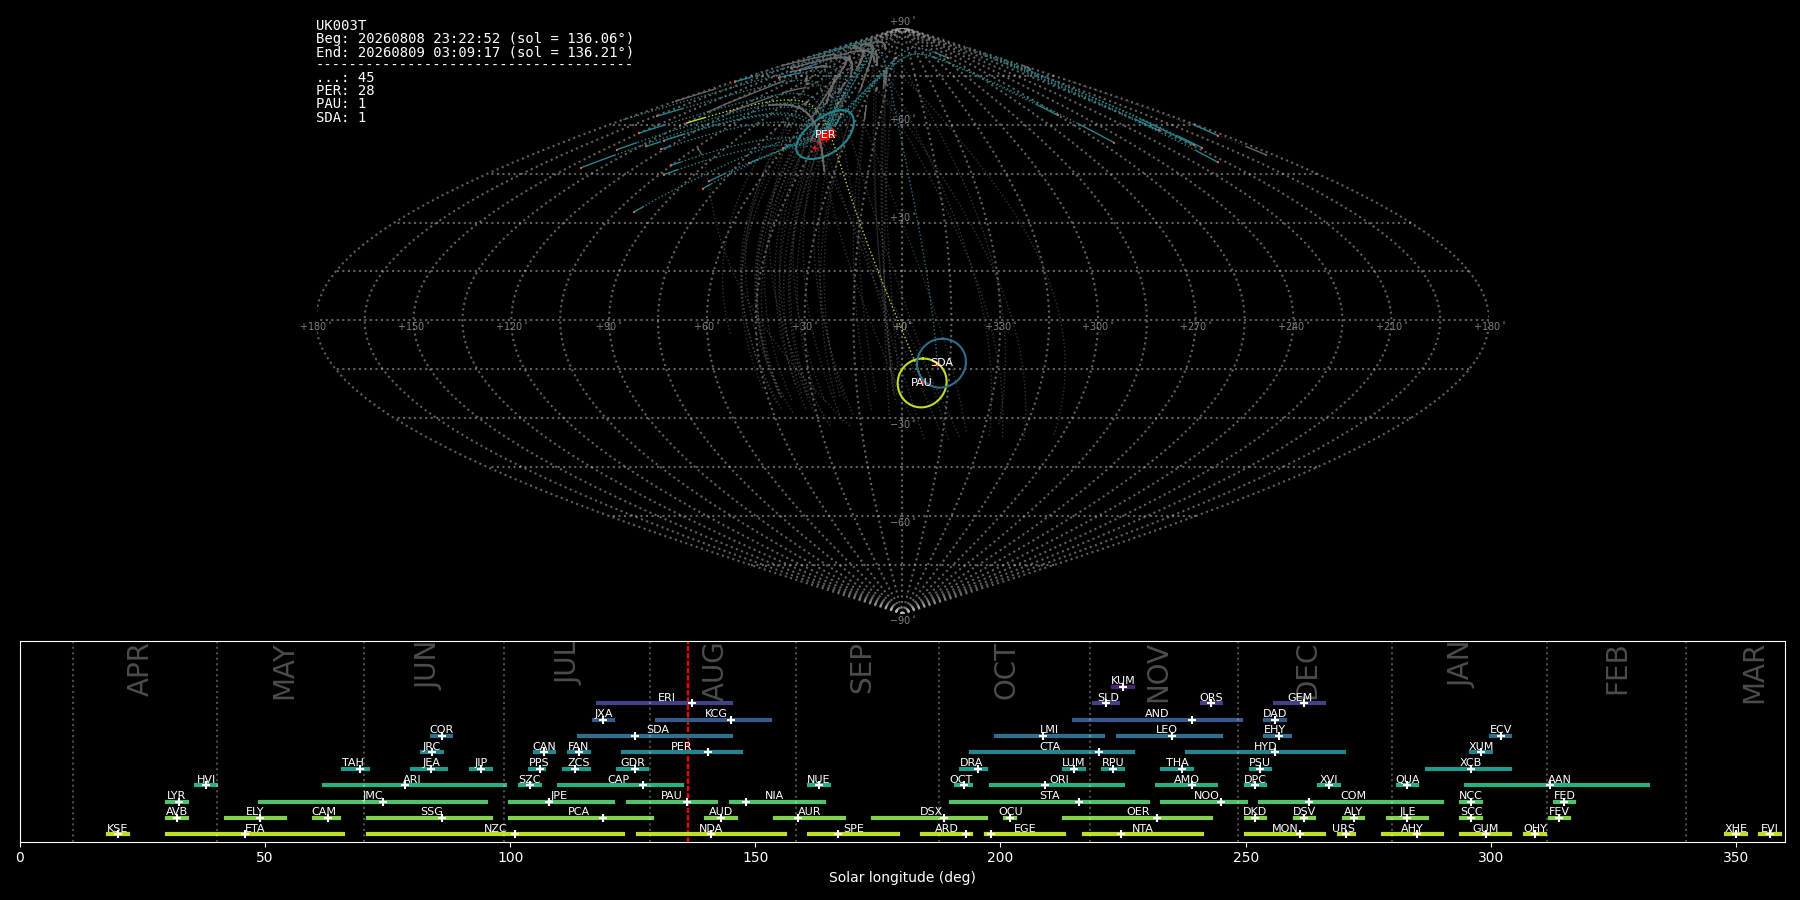Select the LEO shower label

1166,730
